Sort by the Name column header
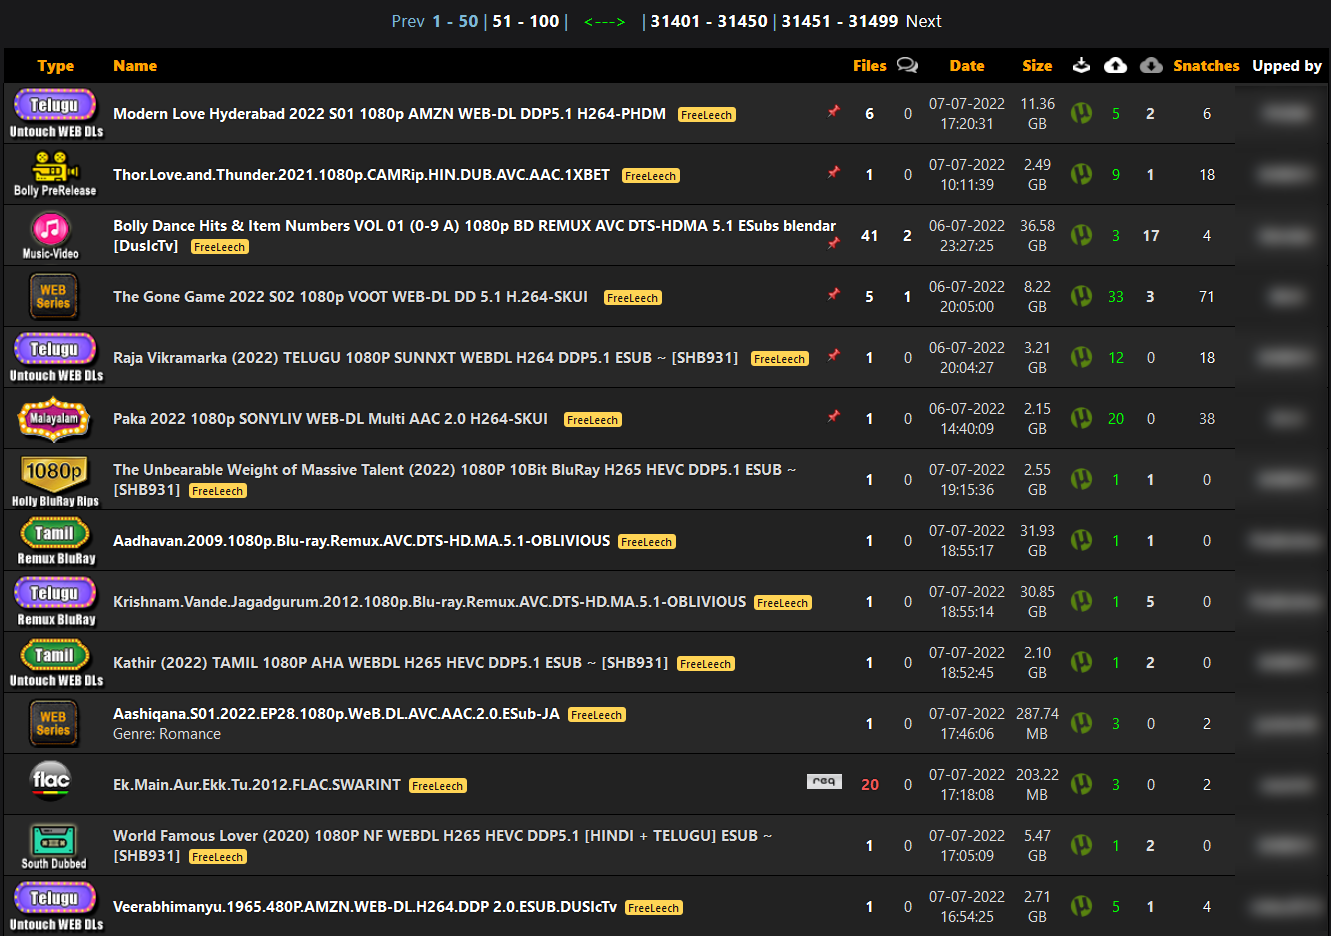The width and height of the screenshot is (1331, 936). point(135,66)
